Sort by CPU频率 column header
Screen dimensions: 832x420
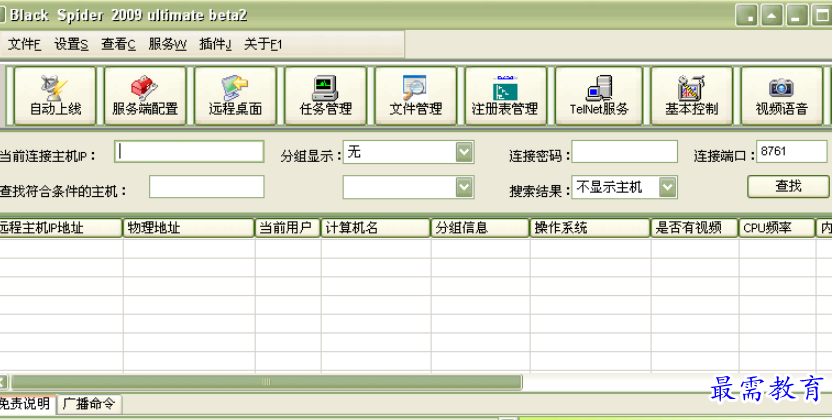tap(777, 228)
